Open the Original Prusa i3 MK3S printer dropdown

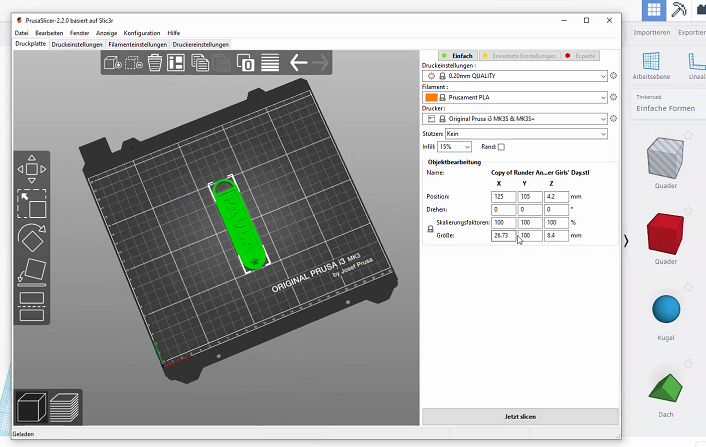click(x=515, y=119)
